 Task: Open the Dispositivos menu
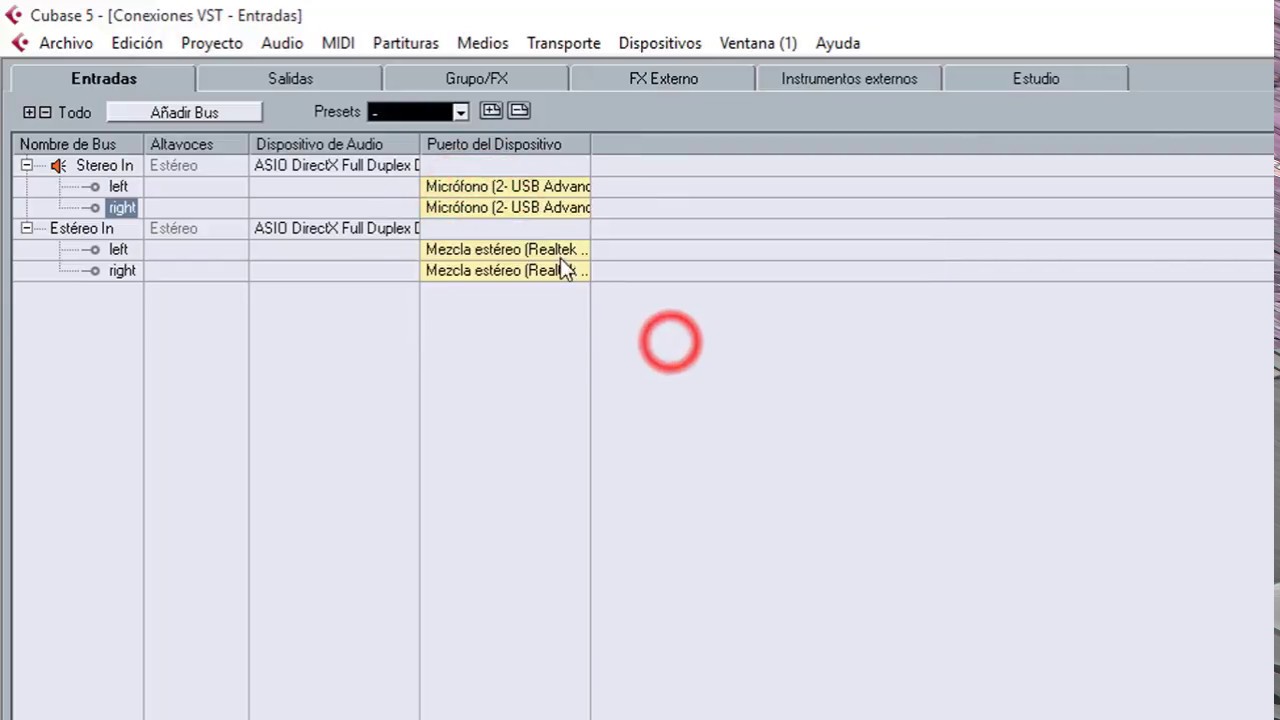tap(660, 43)
